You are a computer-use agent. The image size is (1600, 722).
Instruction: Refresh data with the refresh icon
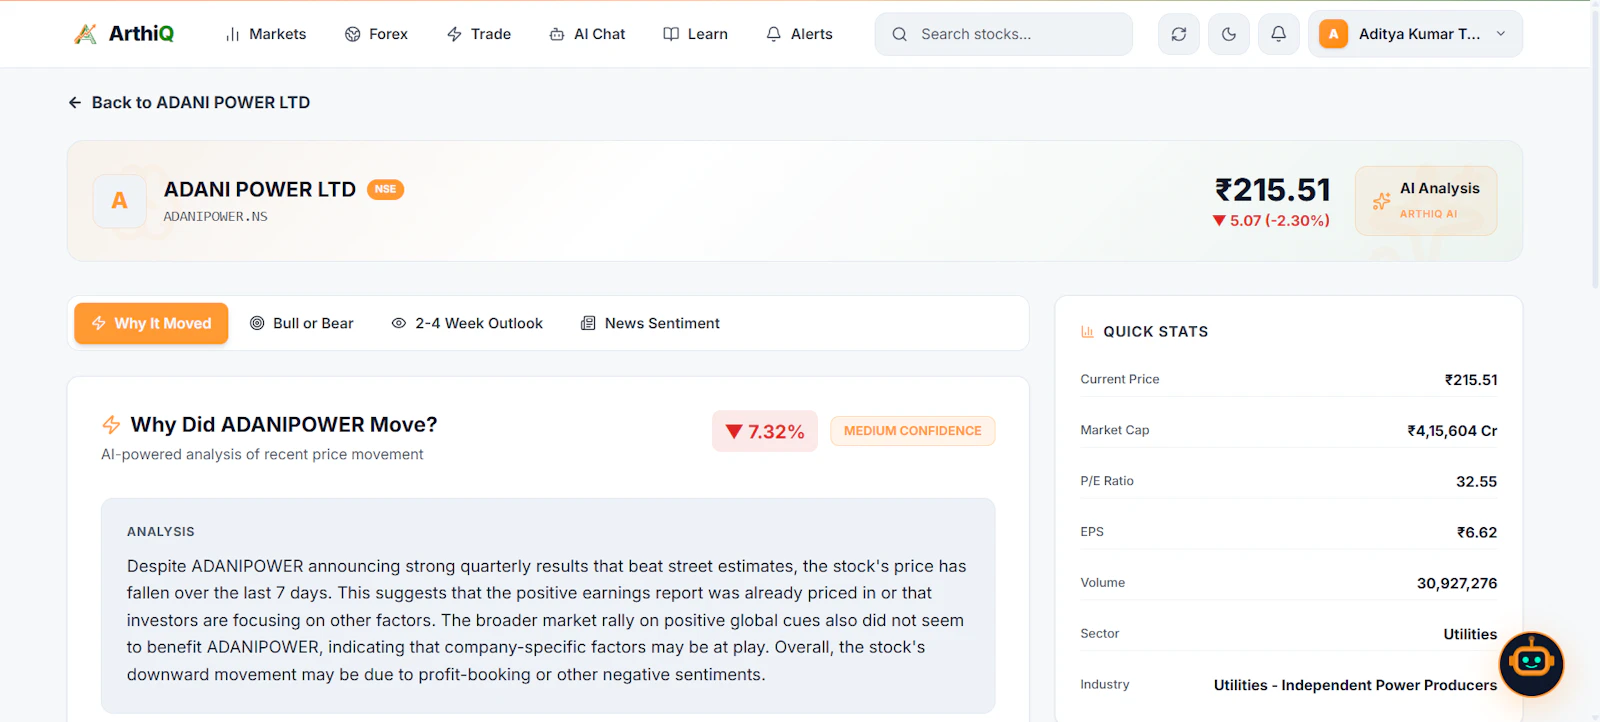click(x=1179, y=34)
